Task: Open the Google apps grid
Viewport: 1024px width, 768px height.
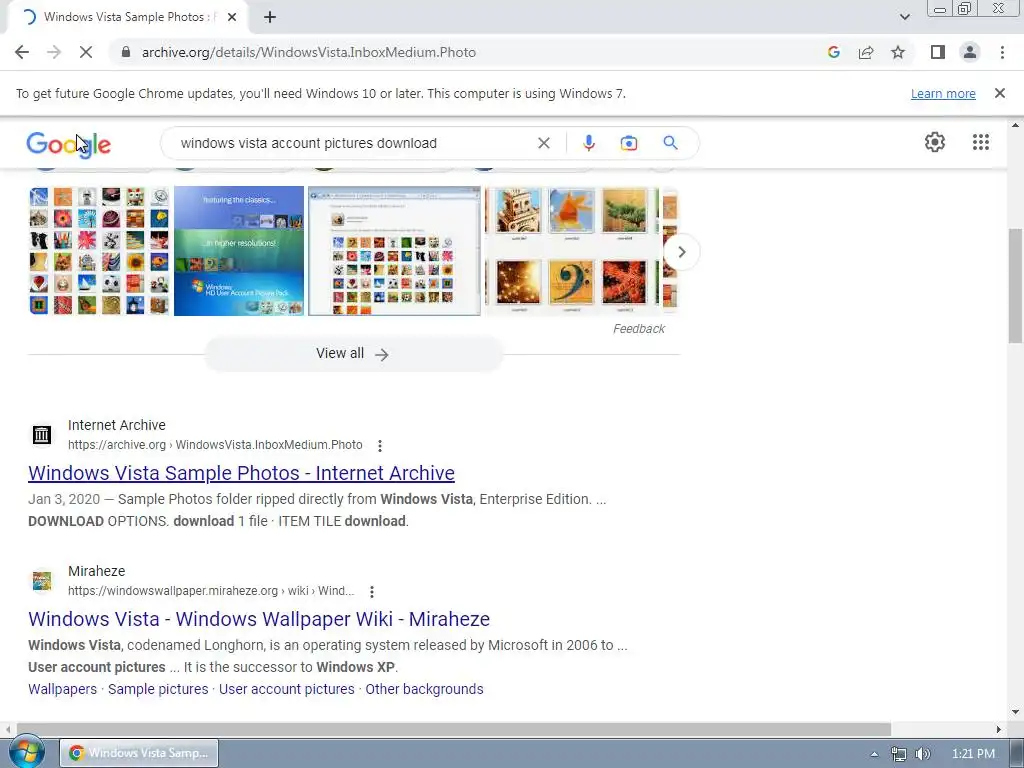Action: click(x=980, y=142)
